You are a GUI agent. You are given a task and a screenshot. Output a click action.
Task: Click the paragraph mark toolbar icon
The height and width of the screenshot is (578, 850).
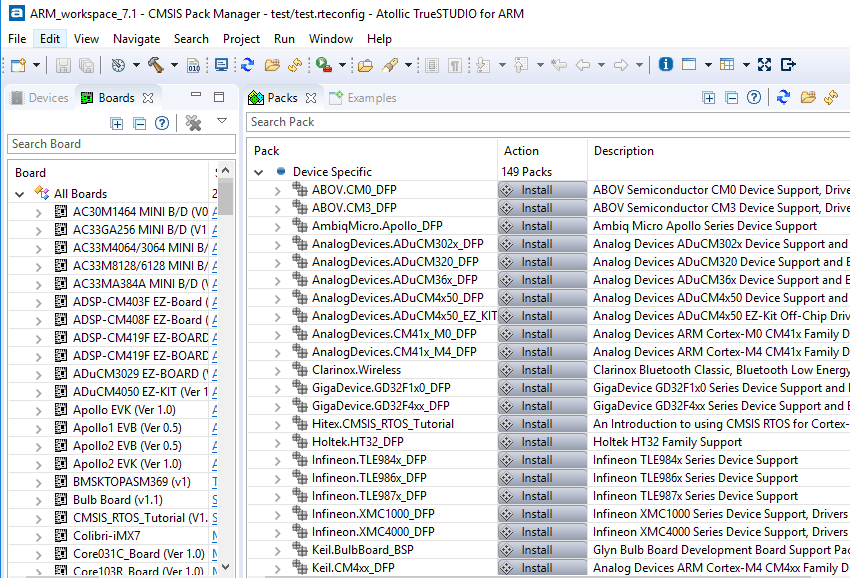(455, 66)
